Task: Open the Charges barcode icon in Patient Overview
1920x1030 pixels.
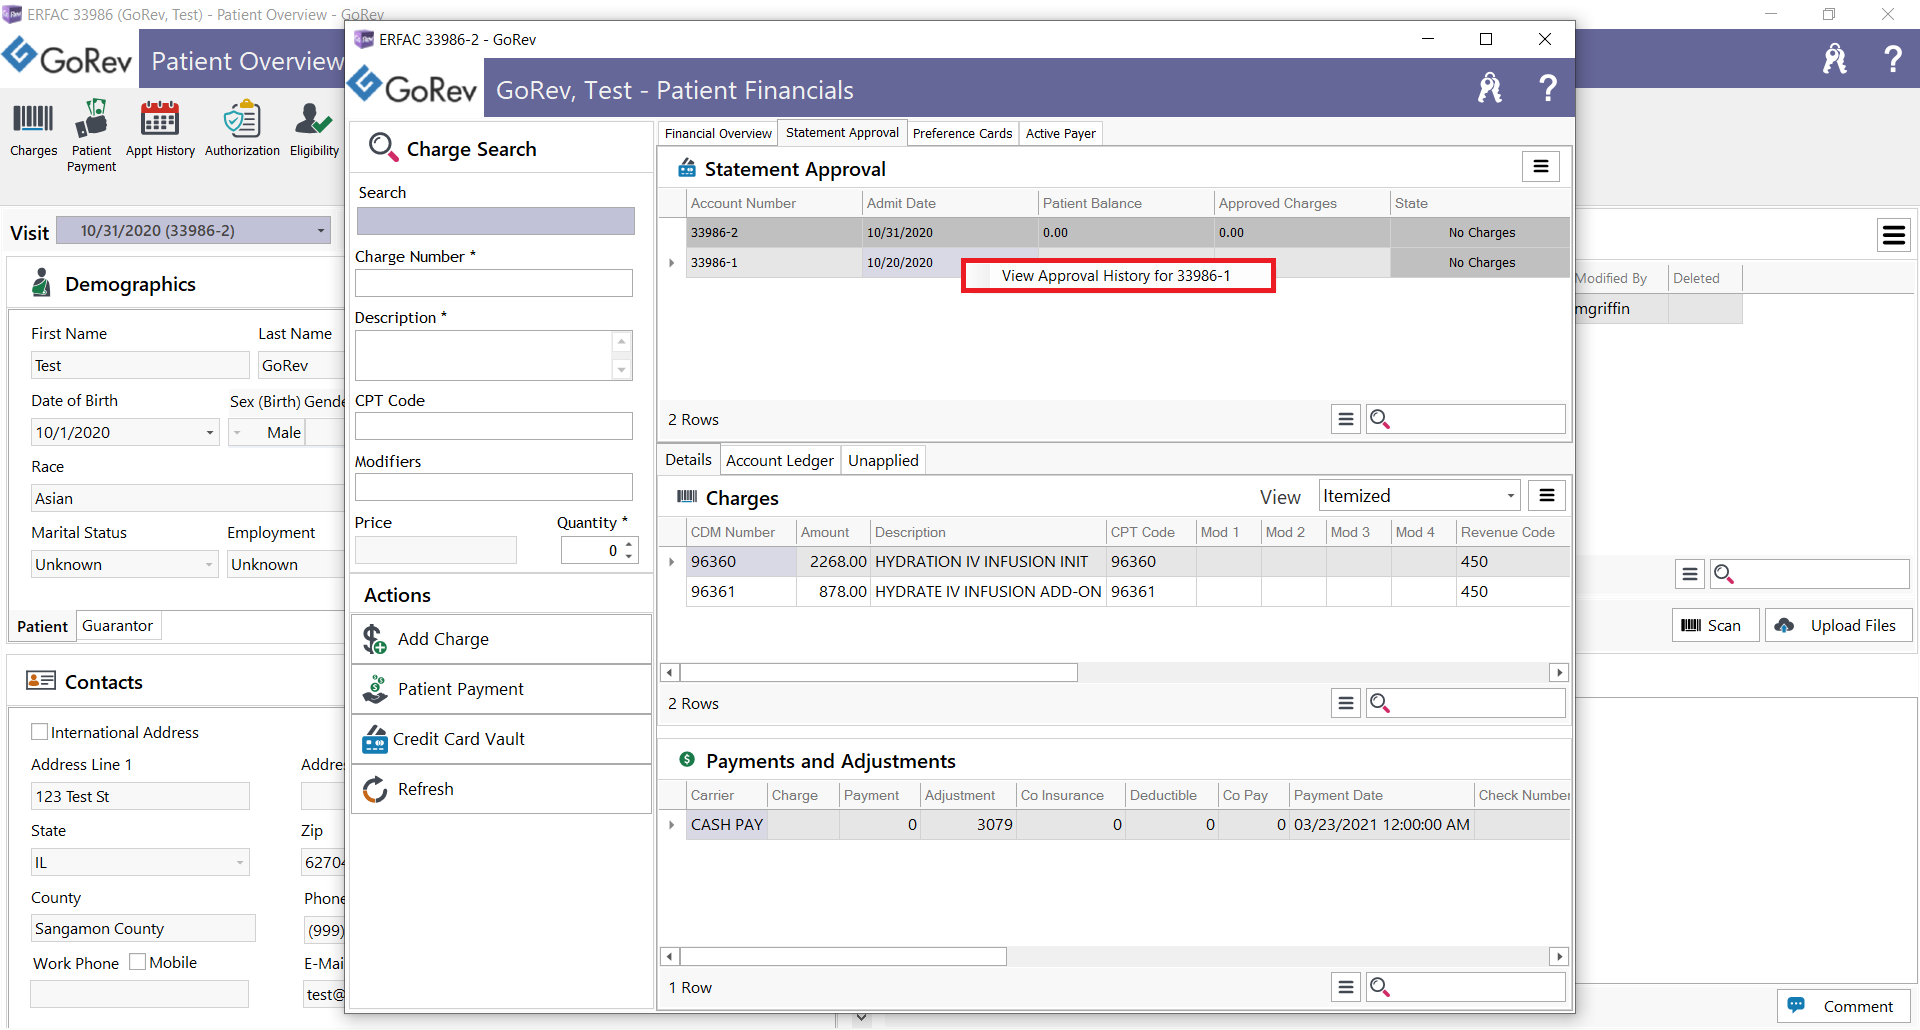Action: 33,129
